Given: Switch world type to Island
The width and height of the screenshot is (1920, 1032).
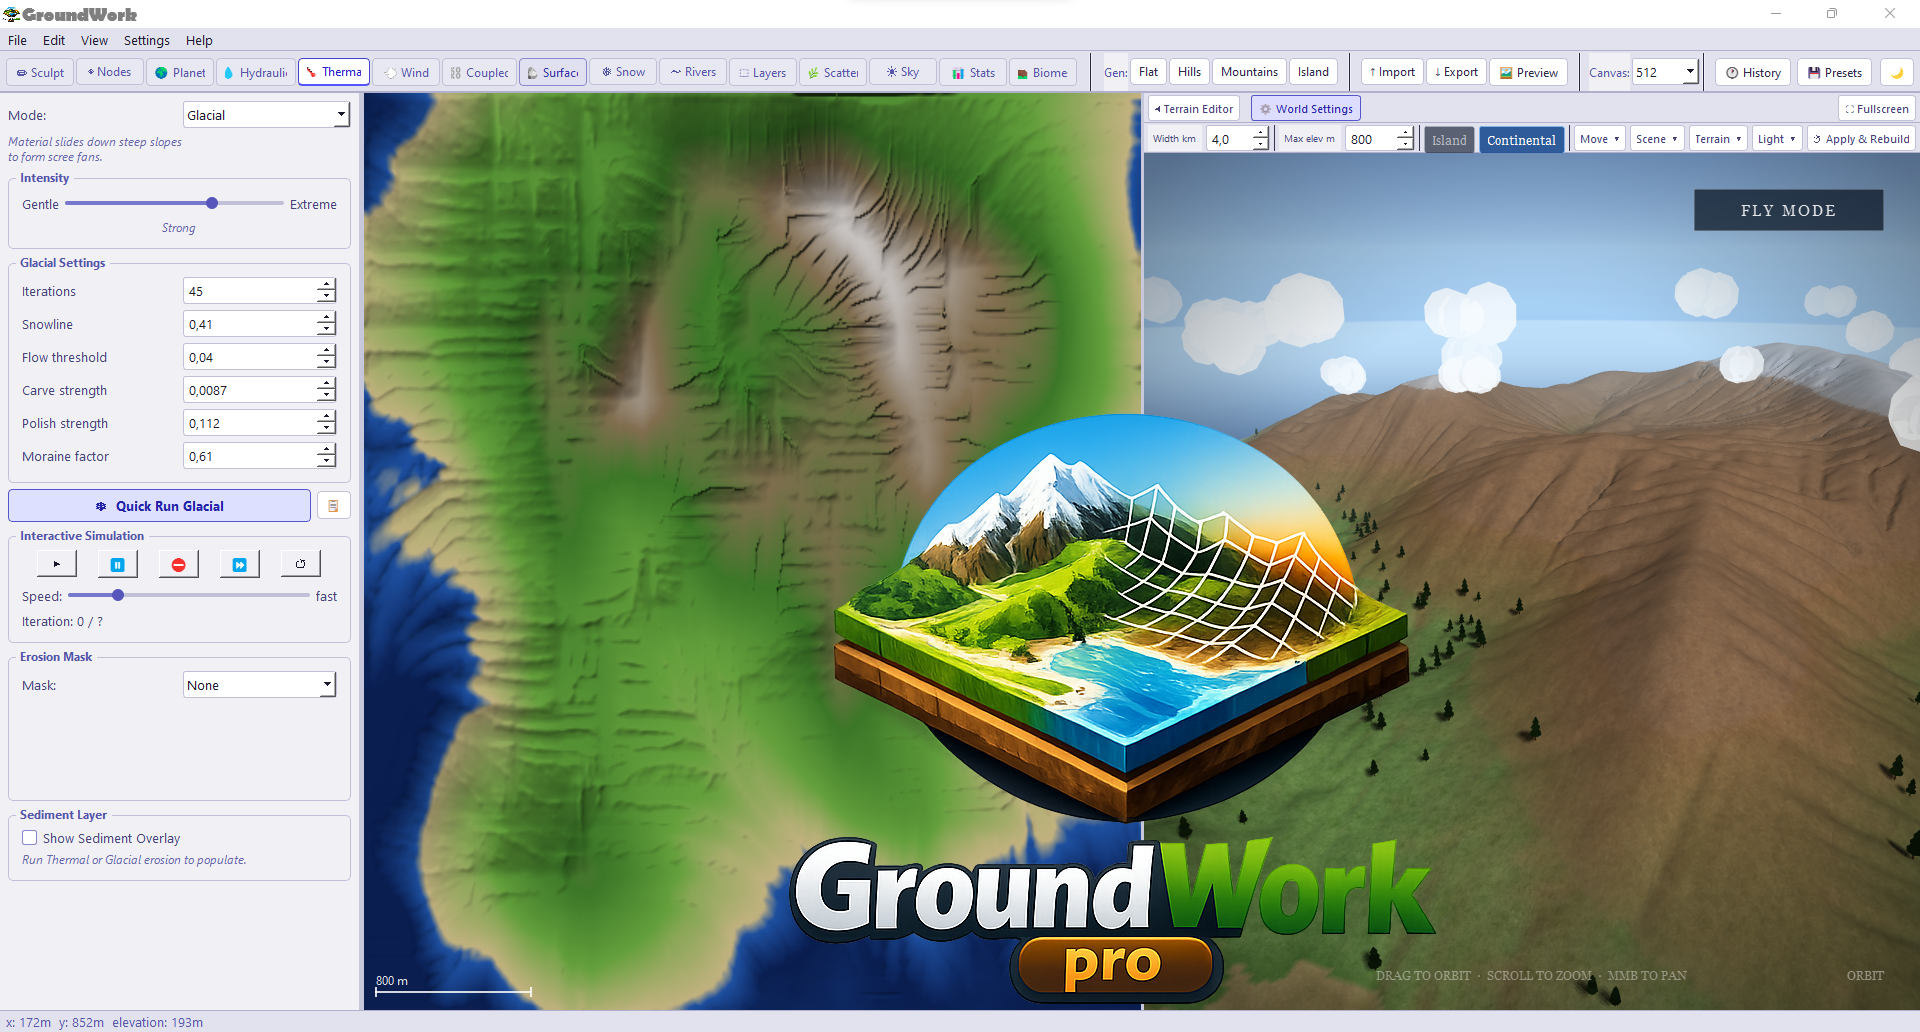Looking at the screenshot, I should click(x=1449, y=140).
